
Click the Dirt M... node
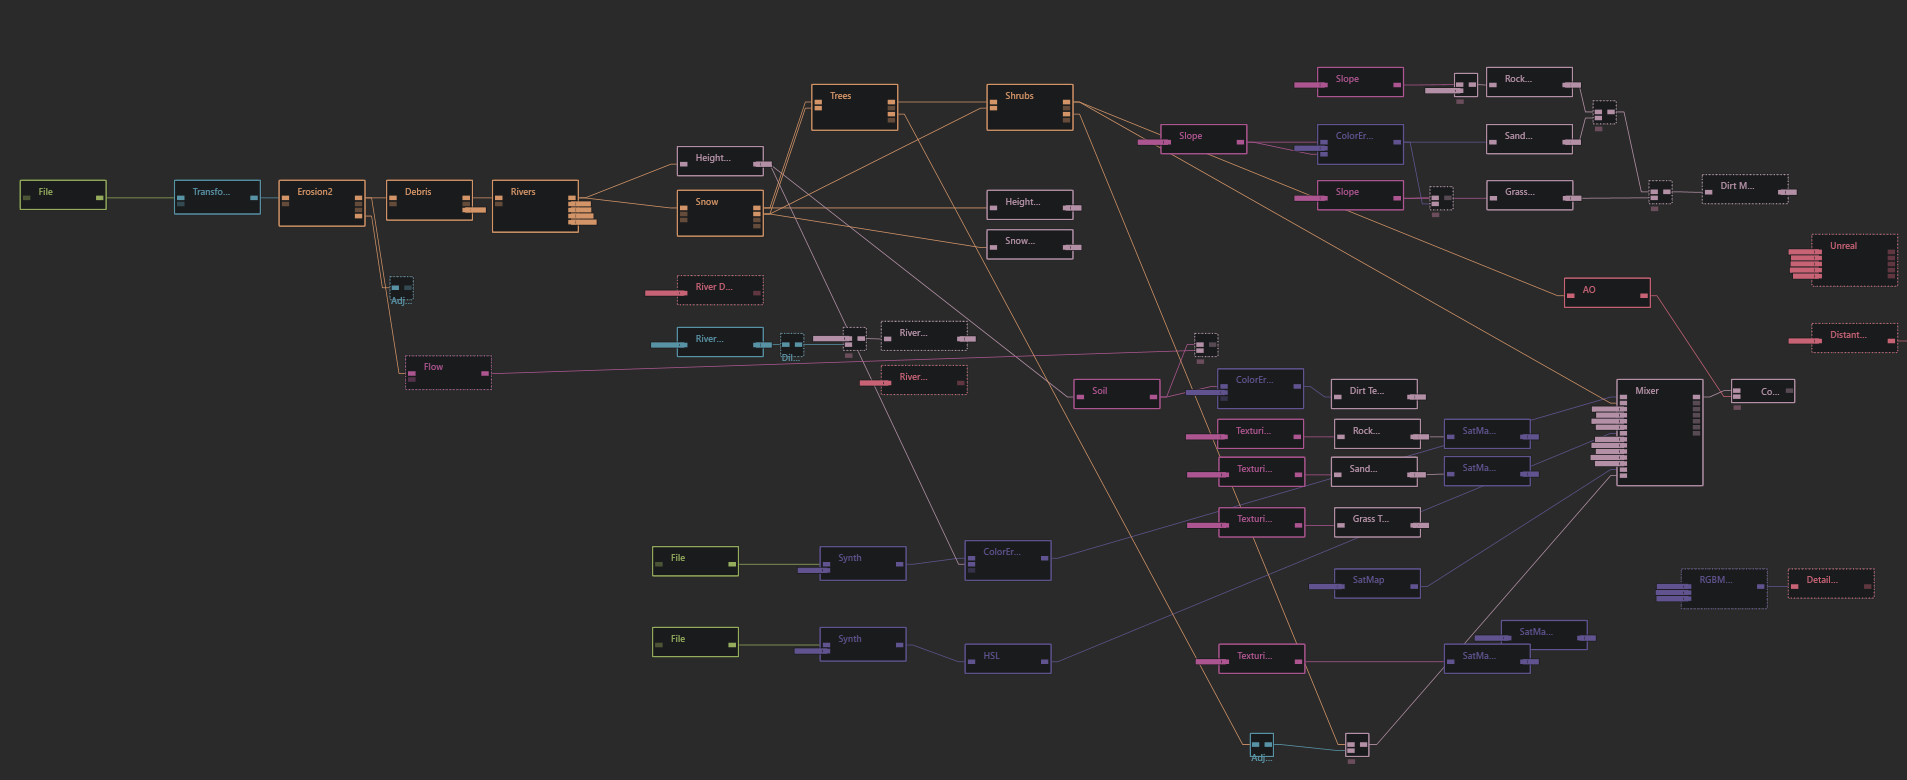[x=1744, y=189]
